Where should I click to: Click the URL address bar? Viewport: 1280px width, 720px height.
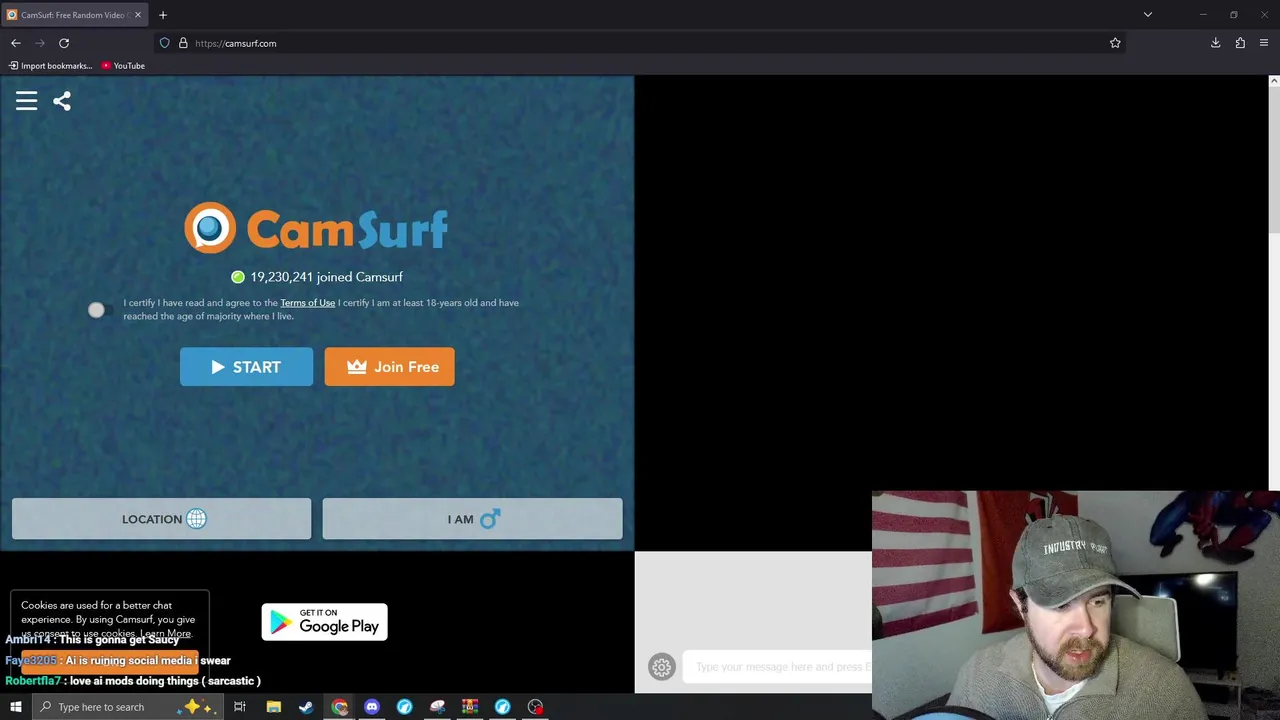pos(640,43)
